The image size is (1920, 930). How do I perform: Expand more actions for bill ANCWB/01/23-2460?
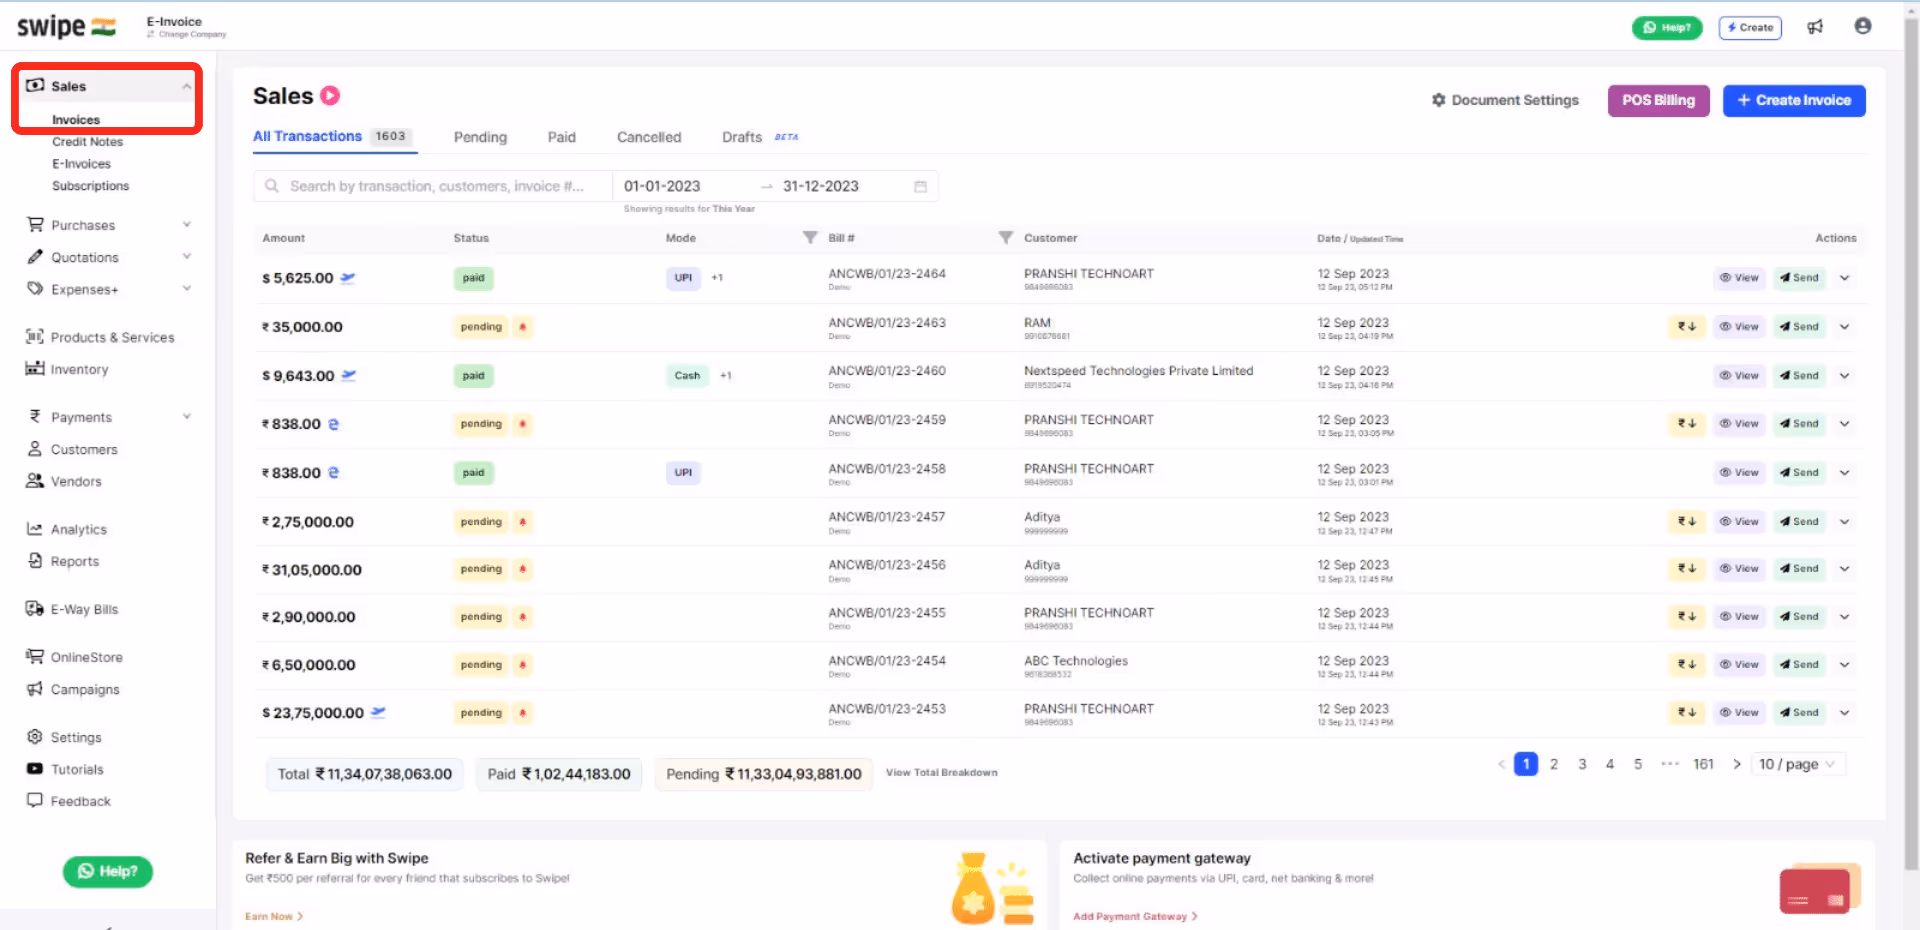pyautogui.click(x=1845, y=376)
